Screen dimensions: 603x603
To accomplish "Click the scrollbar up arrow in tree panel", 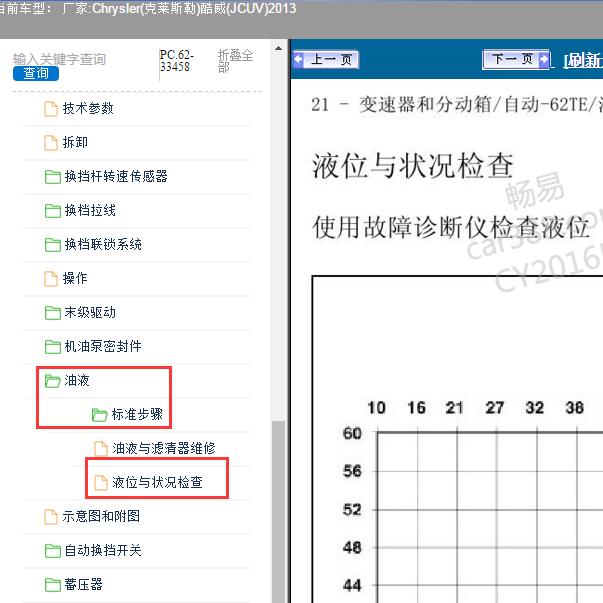I will point(278,49).
